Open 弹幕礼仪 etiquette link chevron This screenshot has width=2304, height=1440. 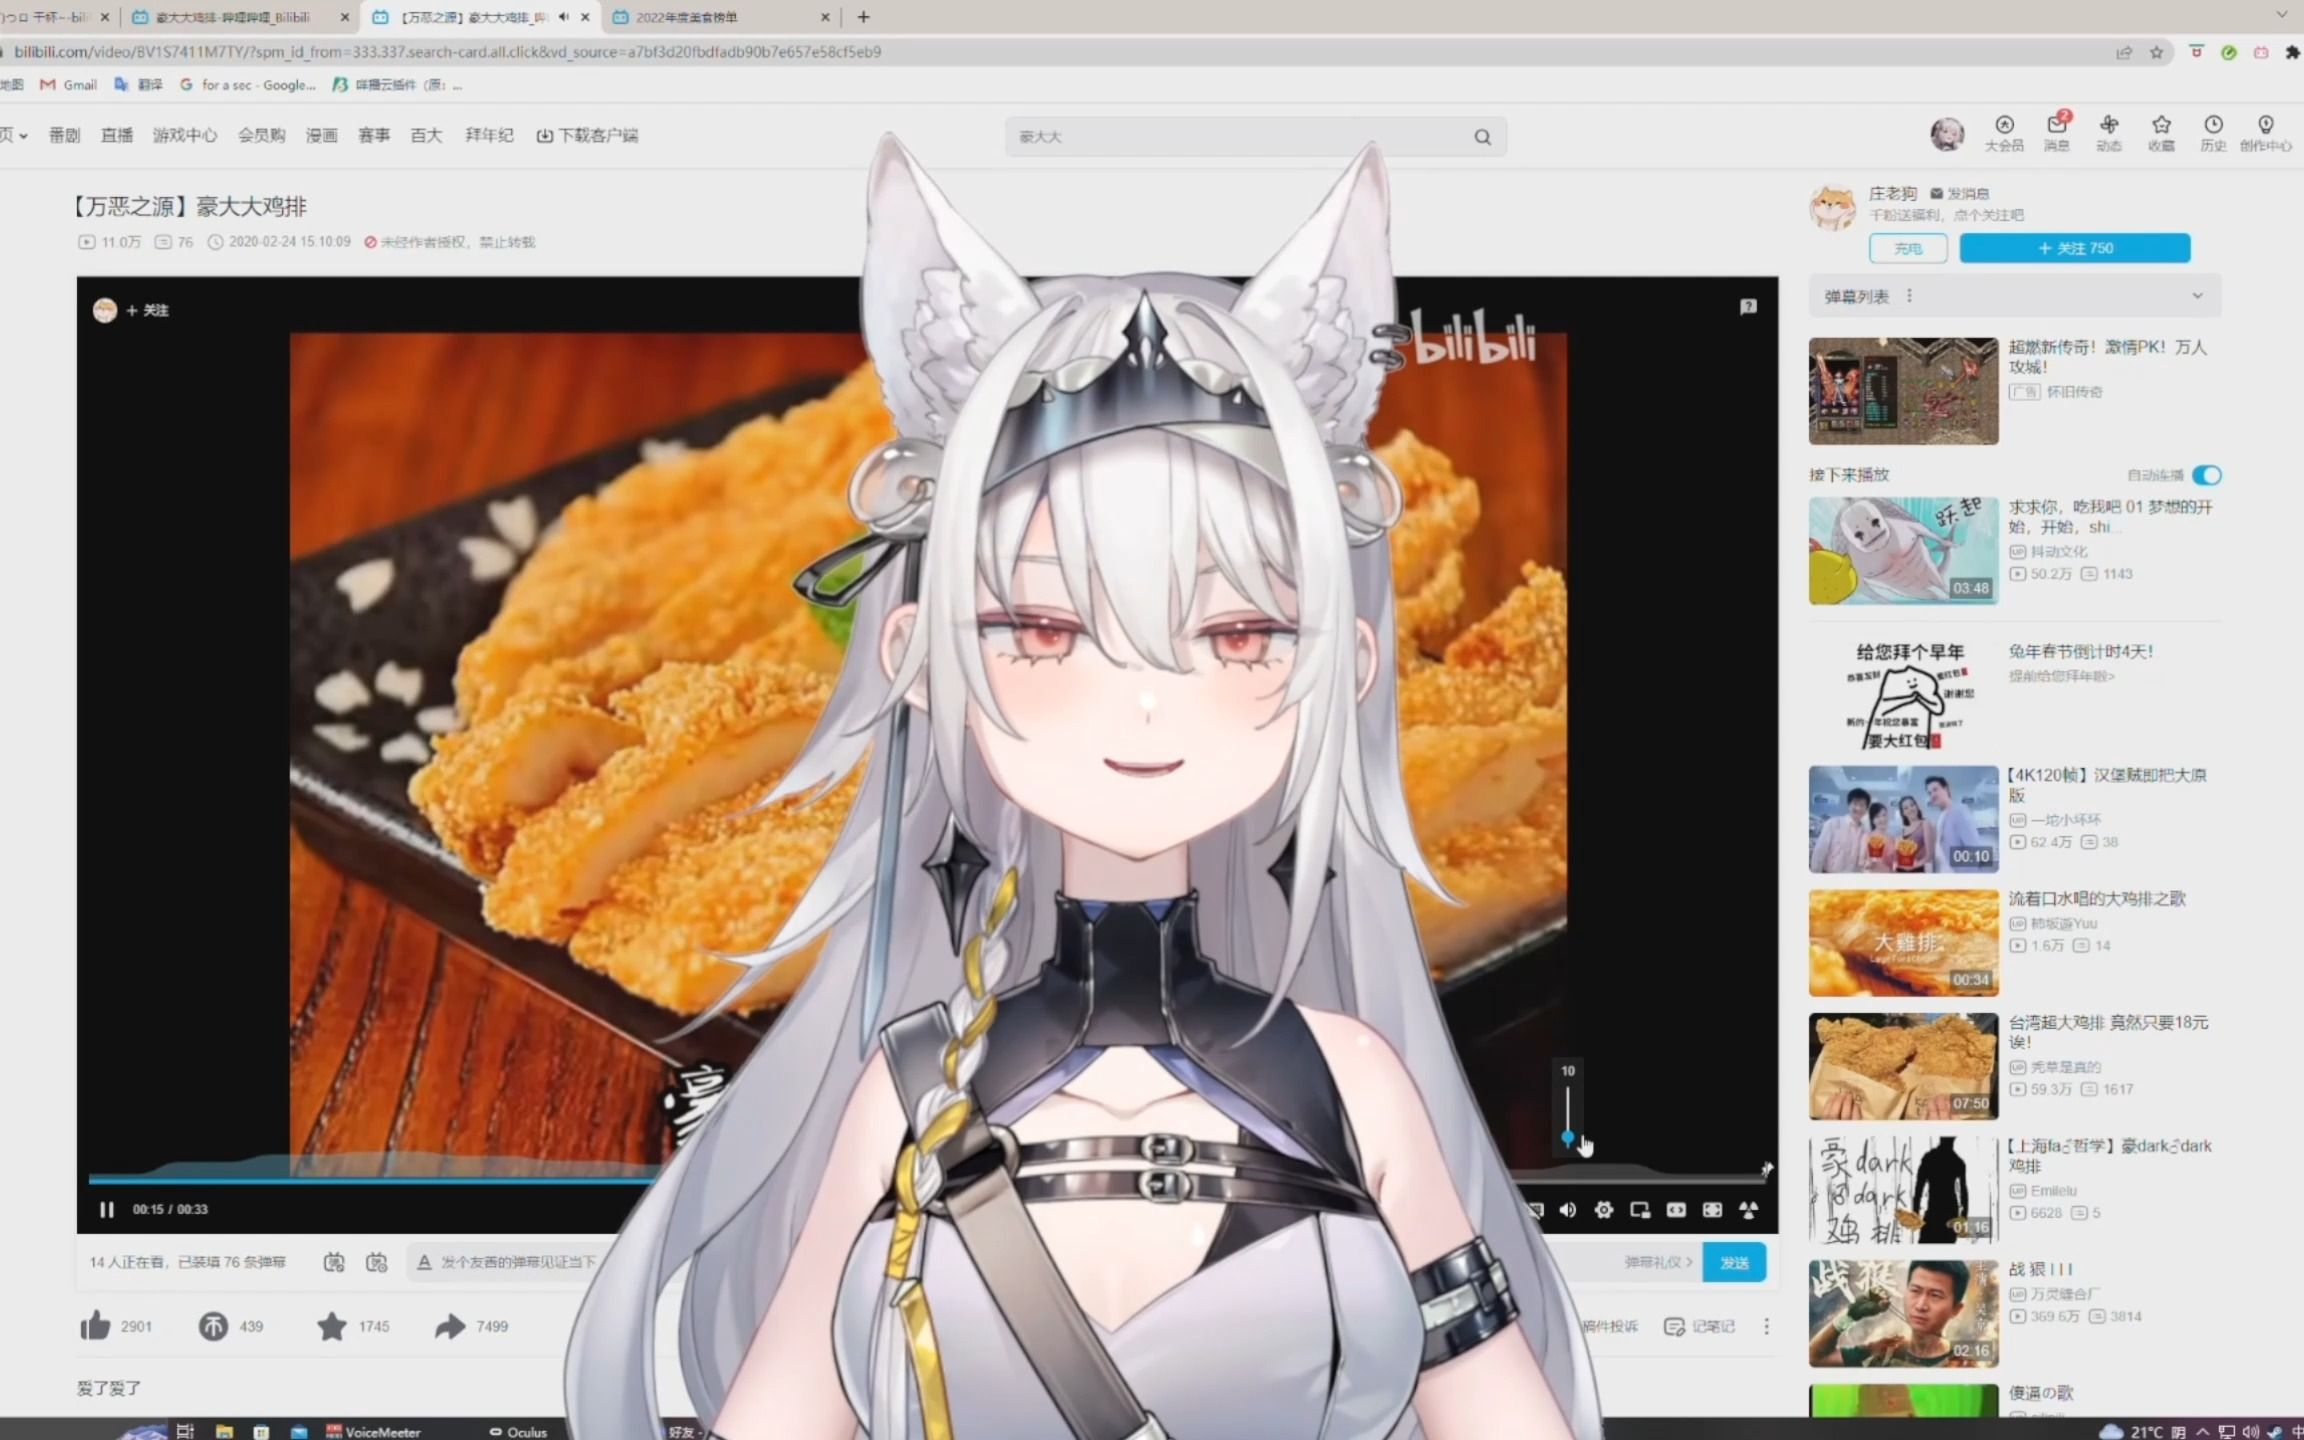(x=1689, y=1262)
